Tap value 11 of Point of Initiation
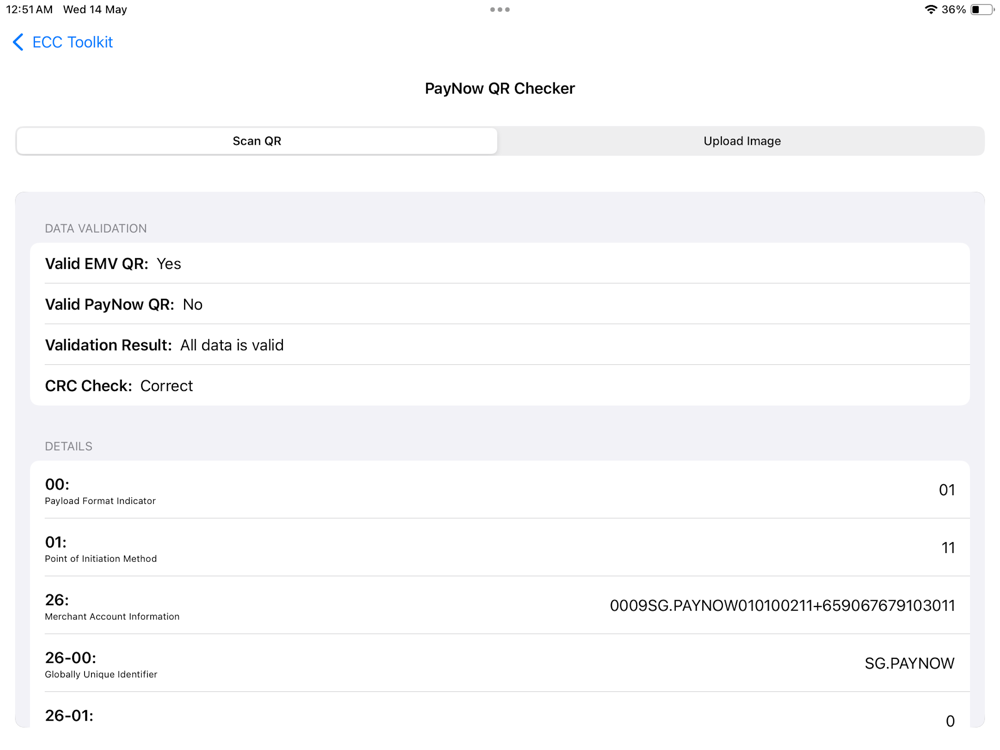This screenshot has height=750, width=1000. 948,548
